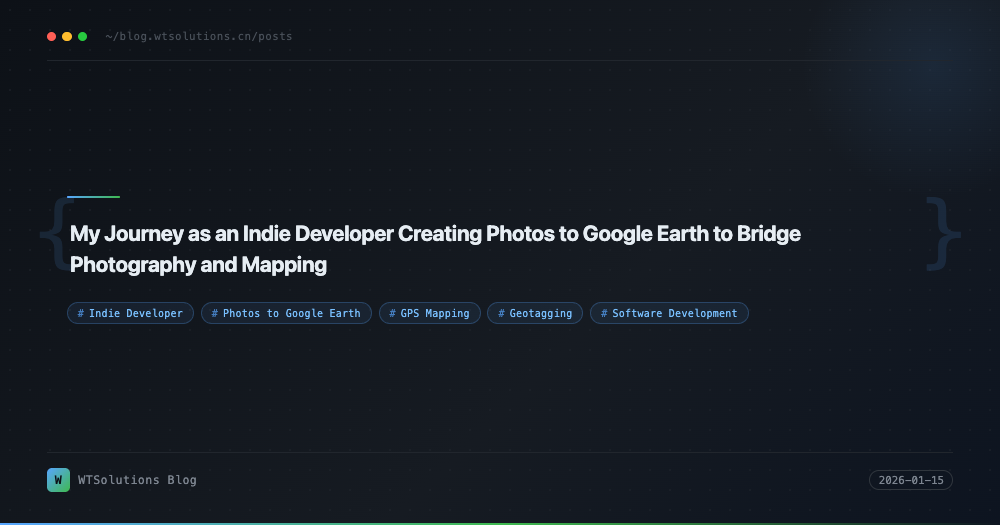Image resolution: width=1000 pixels, height=525 pixels.
Task: Select the Indie Developer tag
Action: point(130,313)
